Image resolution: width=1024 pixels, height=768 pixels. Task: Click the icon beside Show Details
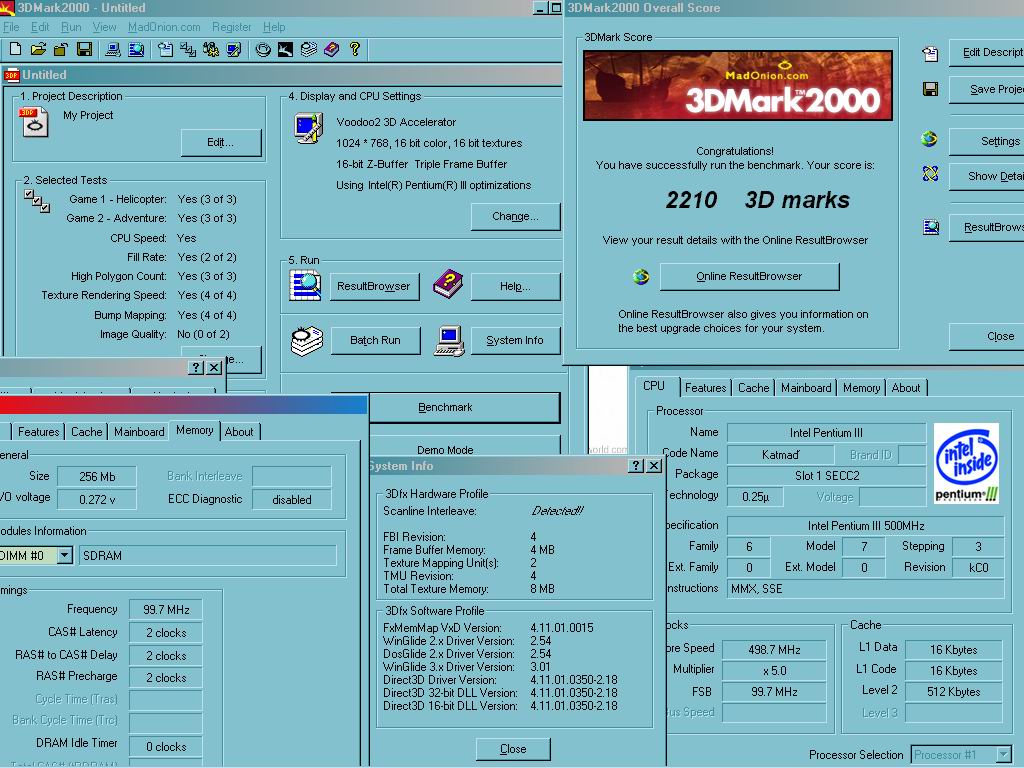coord(930,174)
